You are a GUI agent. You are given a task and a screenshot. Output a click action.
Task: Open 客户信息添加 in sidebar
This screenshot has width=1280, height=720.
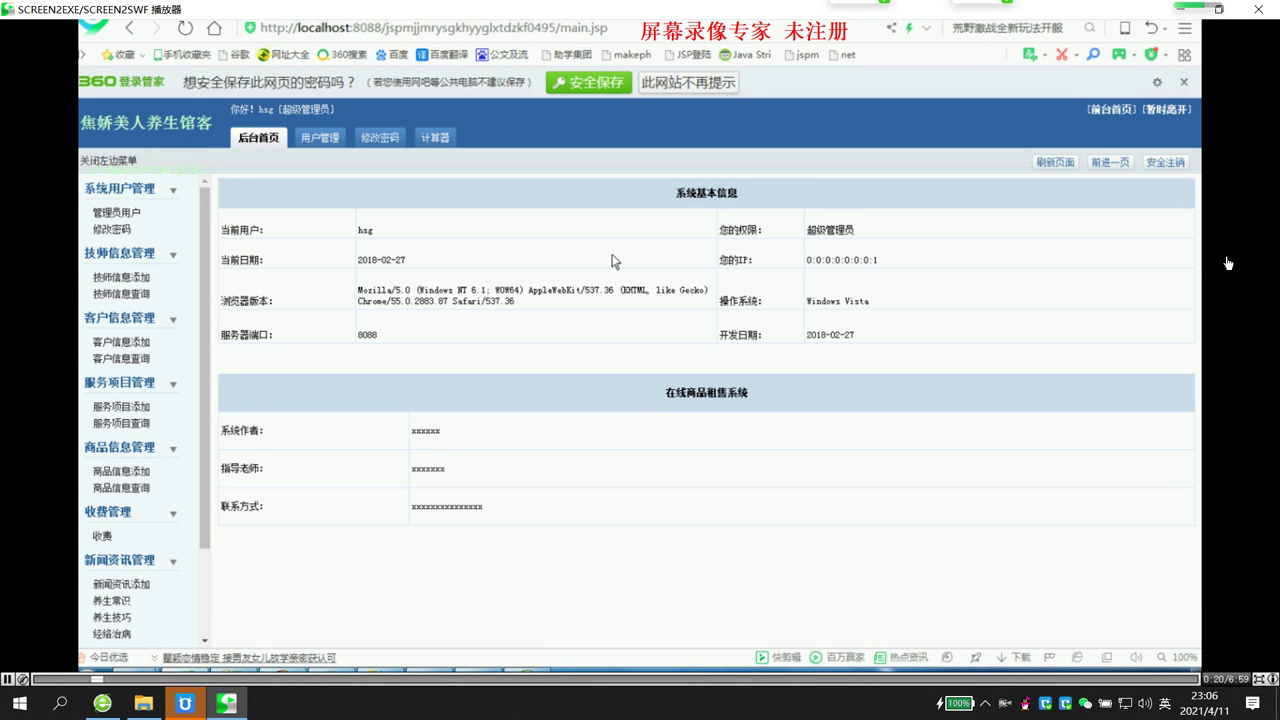click(x=121, y=342)
